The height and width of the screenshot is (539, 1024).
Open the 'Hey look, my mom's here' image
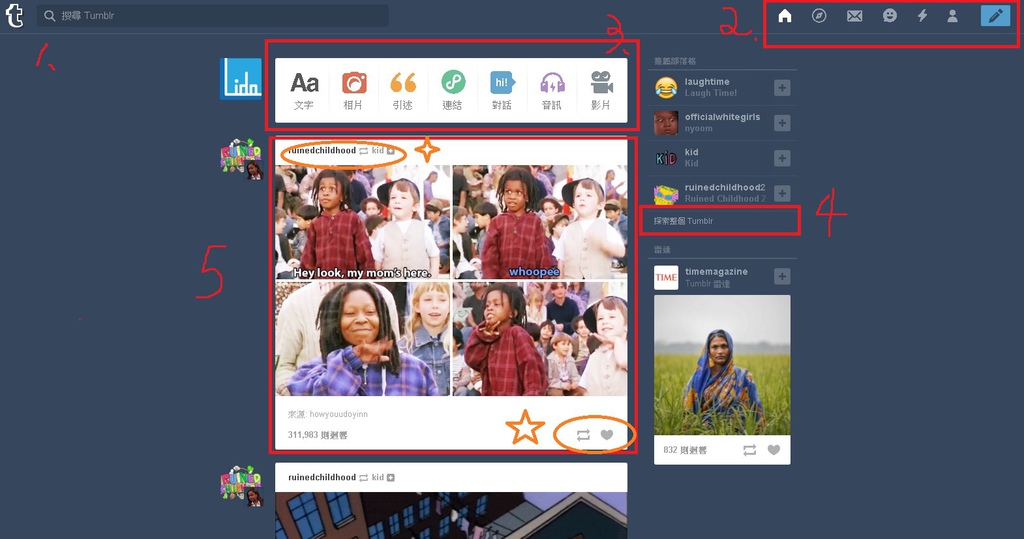tap(362, 221)
